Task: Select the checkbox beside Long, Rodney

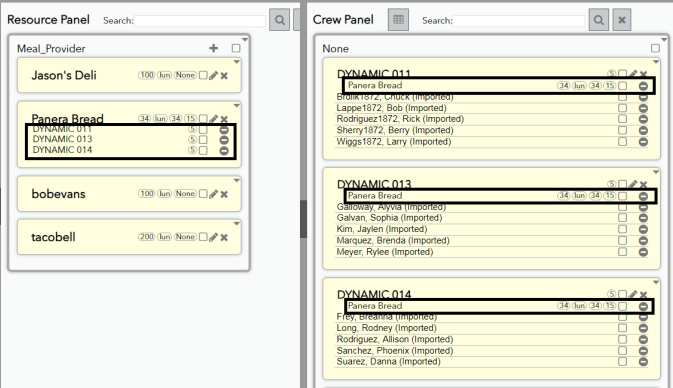Action: point(622,328)
